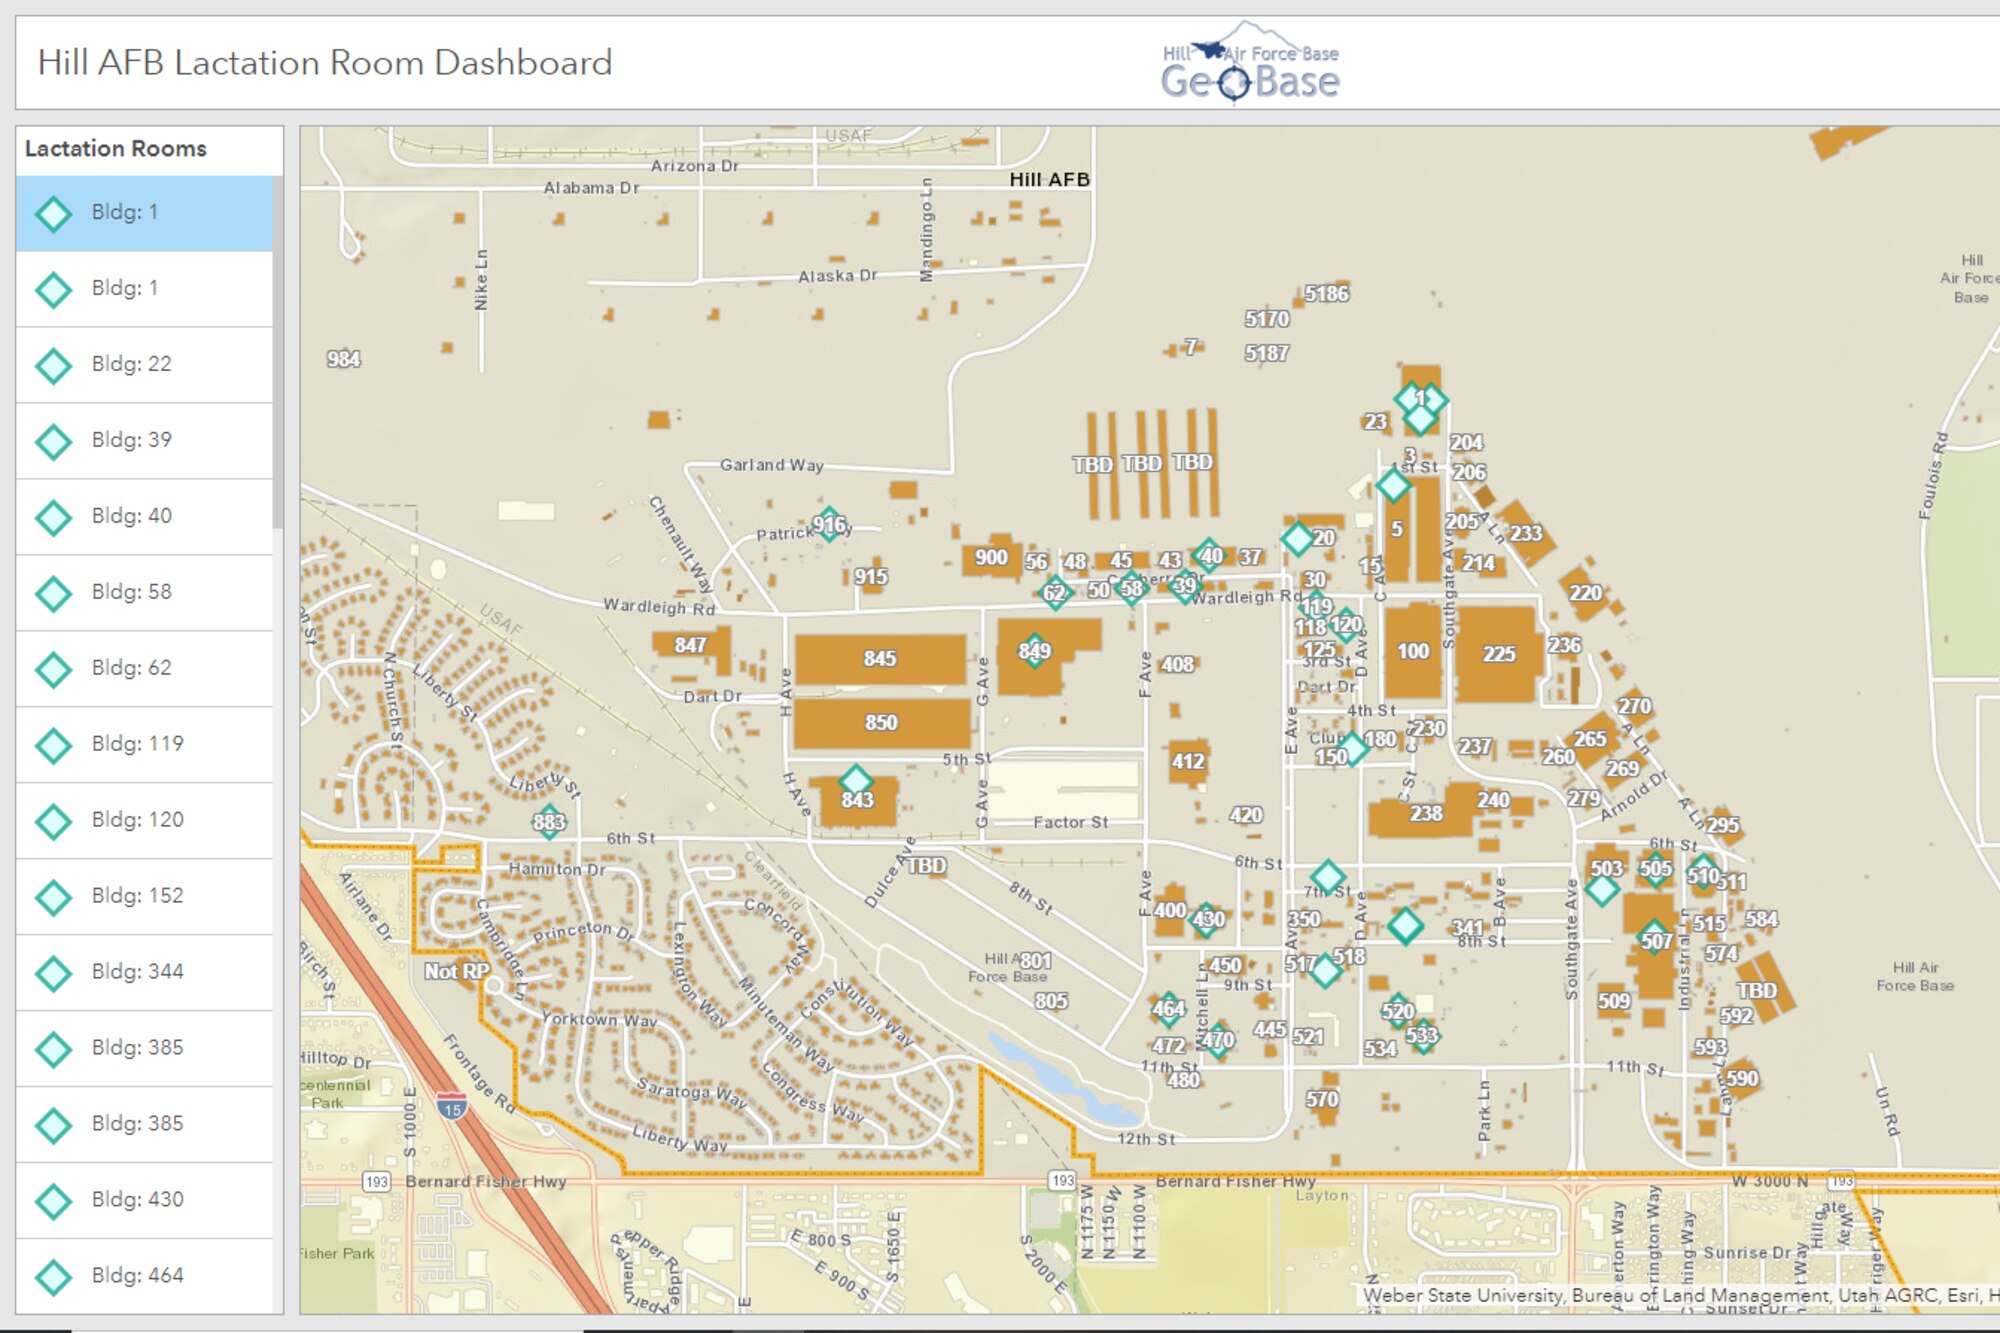Click the Lactation Rooms panel header

[x=114, y=148]
